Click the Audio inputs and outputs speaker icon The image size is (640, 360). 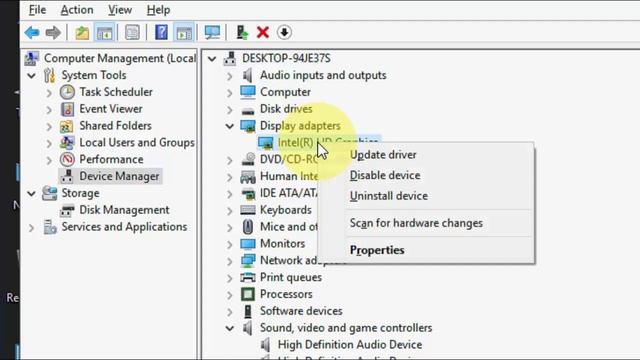pos(247,76)
